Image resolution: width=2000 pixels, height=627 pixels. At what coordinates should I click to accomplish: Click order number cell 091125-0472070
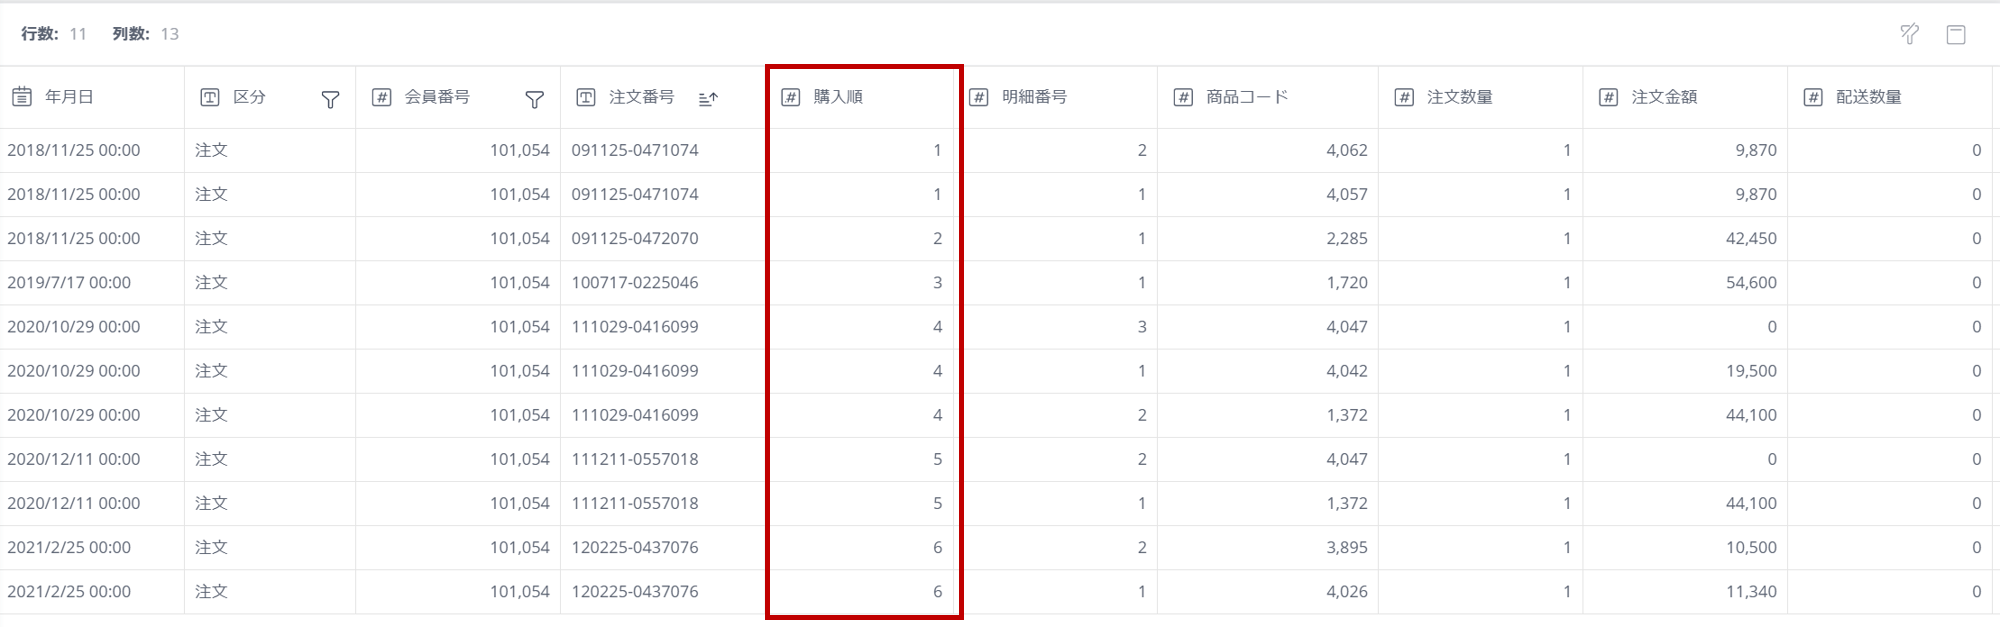[635, 239]
